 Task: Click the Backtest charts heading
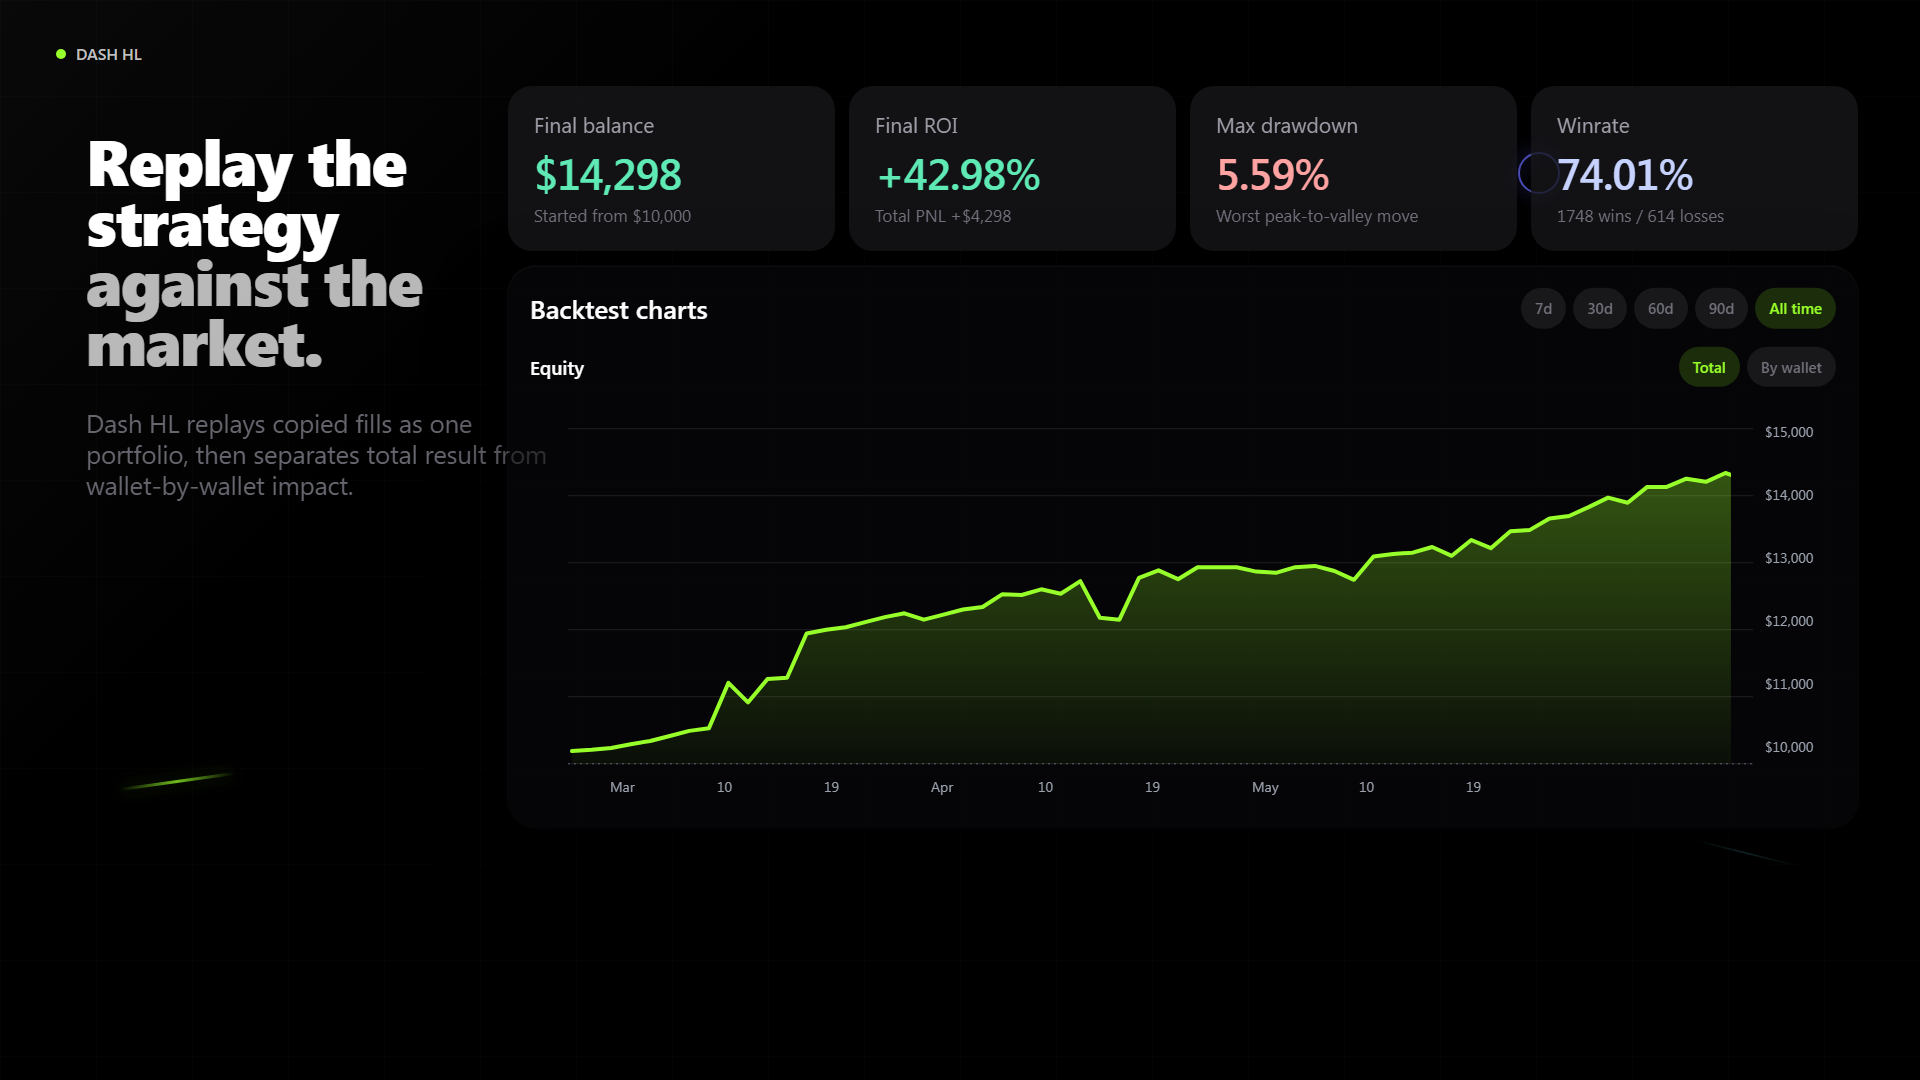[618, 310]
